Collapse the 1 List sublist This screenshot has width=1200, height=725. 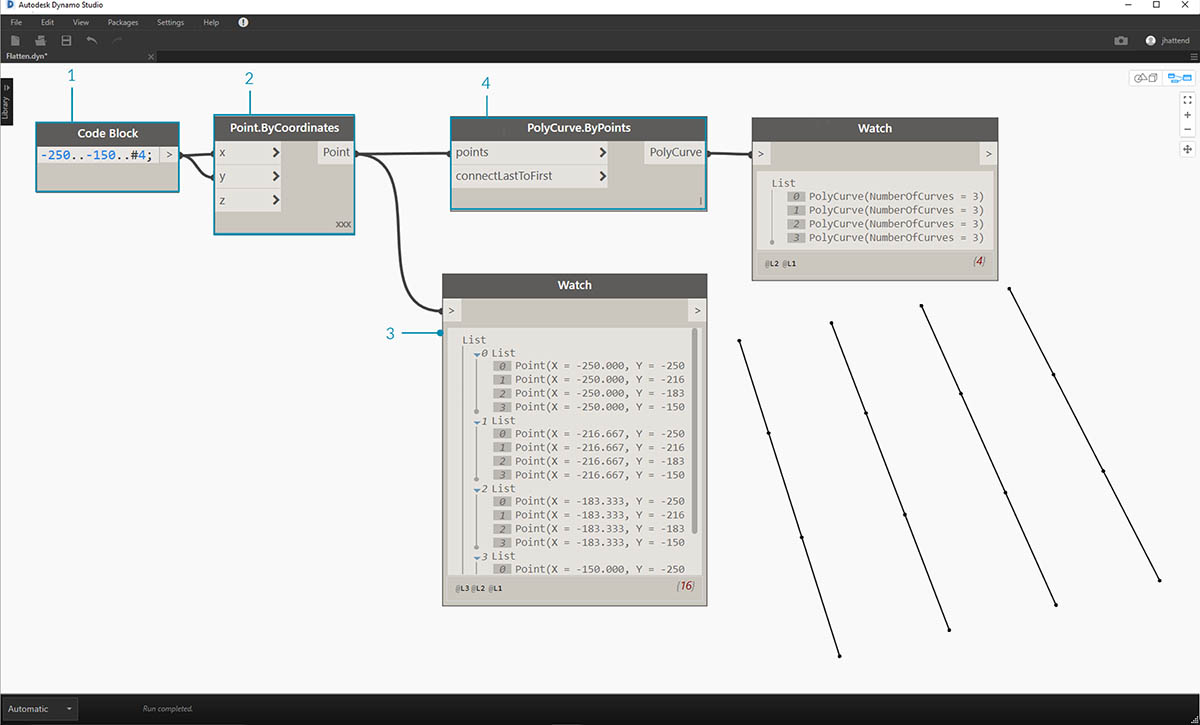pyautogui.click(x=476, y=421)
